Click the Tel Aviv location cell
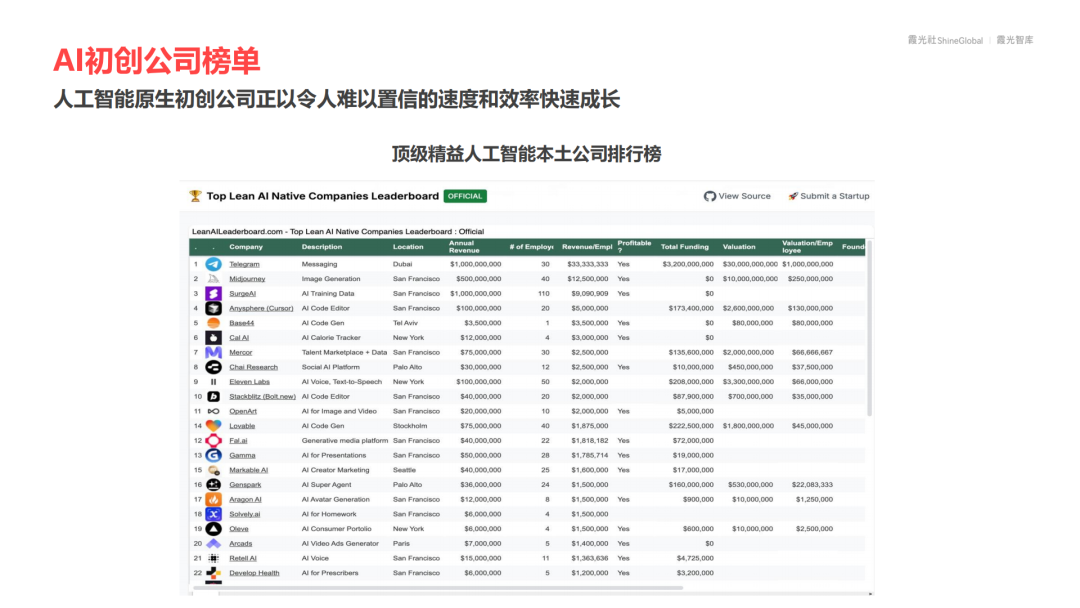The height and width of the screenshot is (608, 1080). pyautogui.click(x=405, y=323)
